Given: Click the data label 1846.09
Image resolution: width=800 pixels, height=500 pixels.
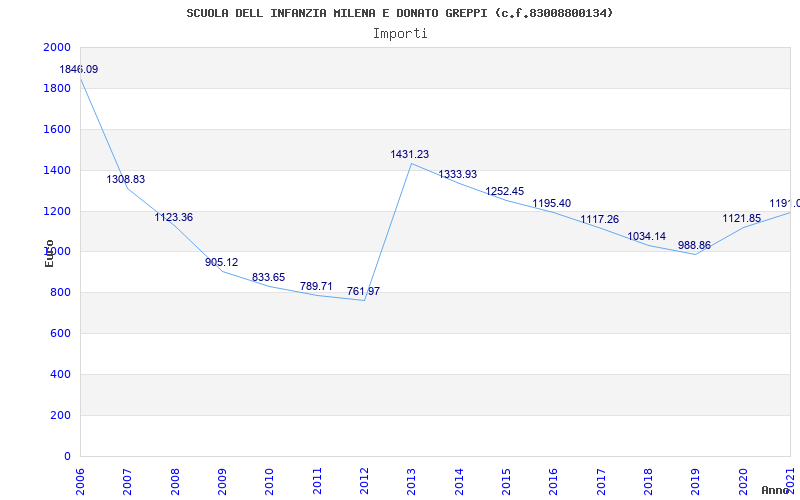Looking at the screenshot, I should click(x=79, y=69).
